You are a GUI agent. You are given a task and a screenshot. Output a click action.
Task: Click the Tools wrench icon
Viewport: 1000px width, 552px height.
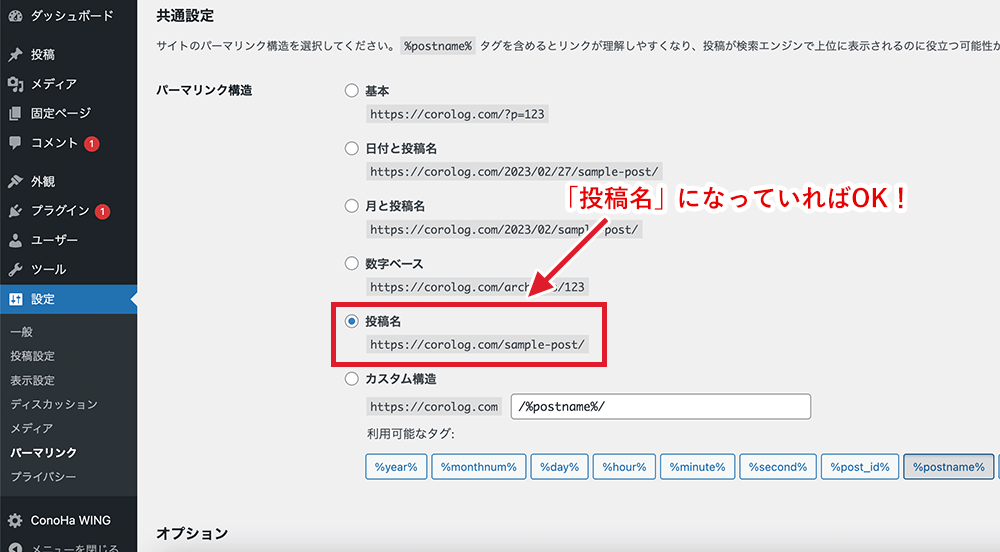coord(15,270)
